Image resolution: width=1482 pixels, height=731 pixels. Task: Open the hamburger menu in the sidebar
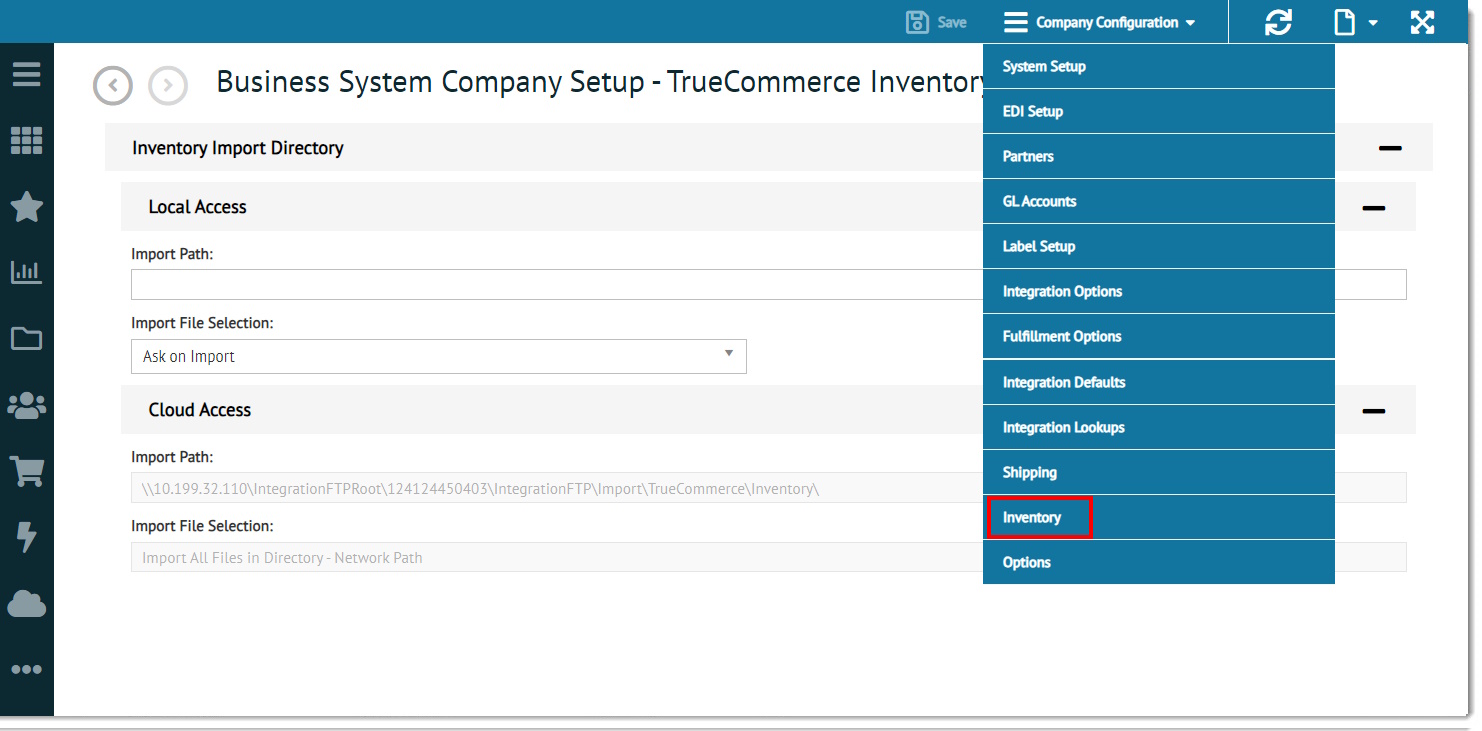(x=26, y=75)
